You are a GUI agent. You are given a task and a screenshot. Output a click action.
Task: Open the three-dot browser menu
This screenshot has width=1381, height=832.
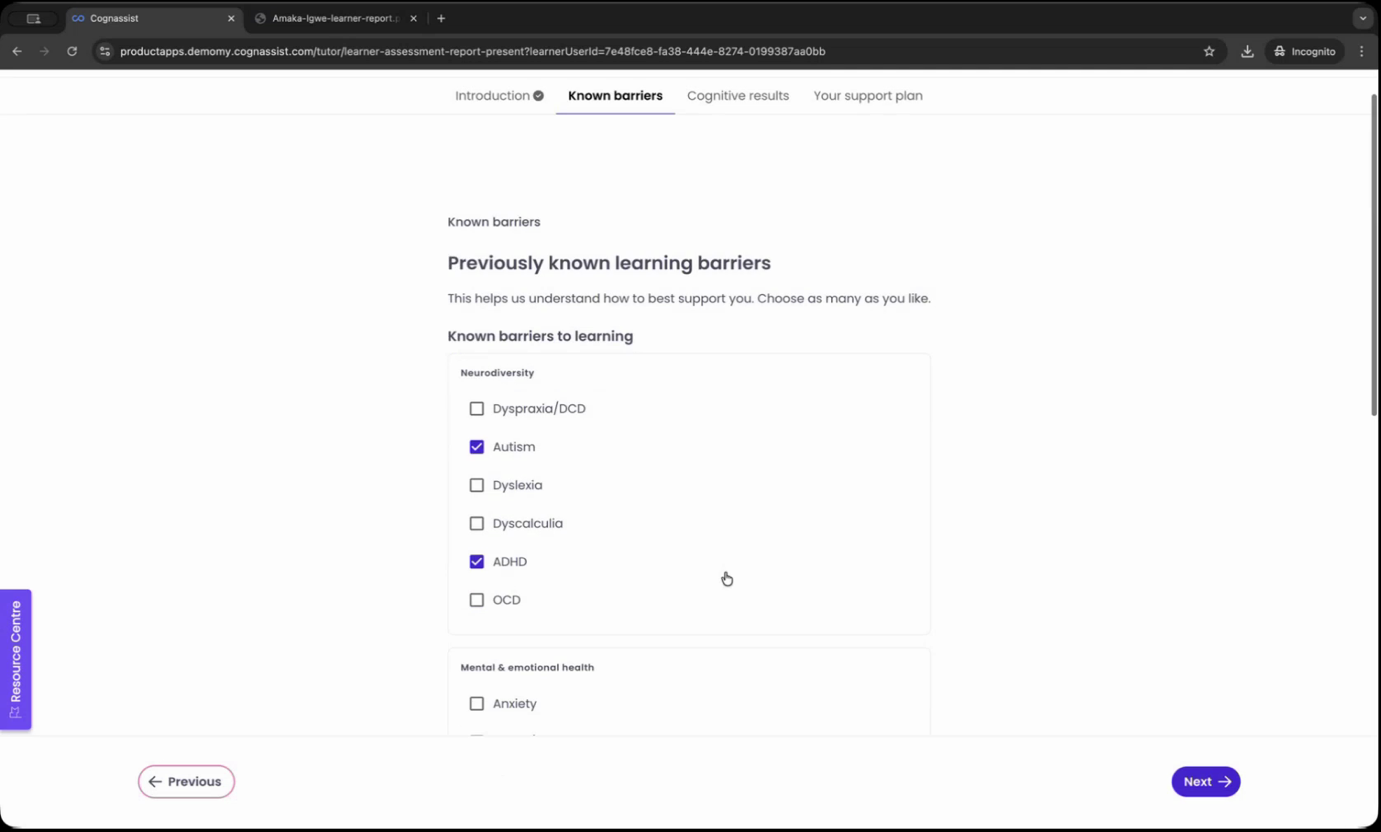(x=1362, y=51)
